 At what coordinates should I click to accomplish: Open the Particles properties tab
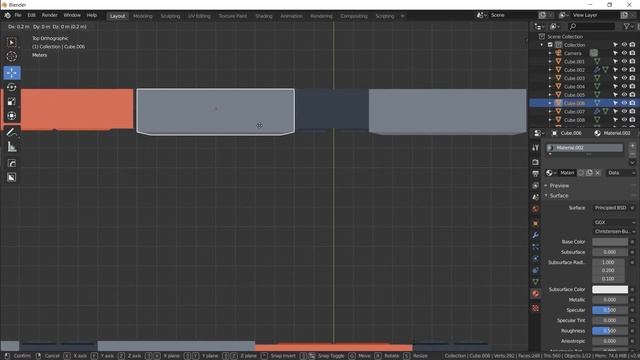click(535, 247)
